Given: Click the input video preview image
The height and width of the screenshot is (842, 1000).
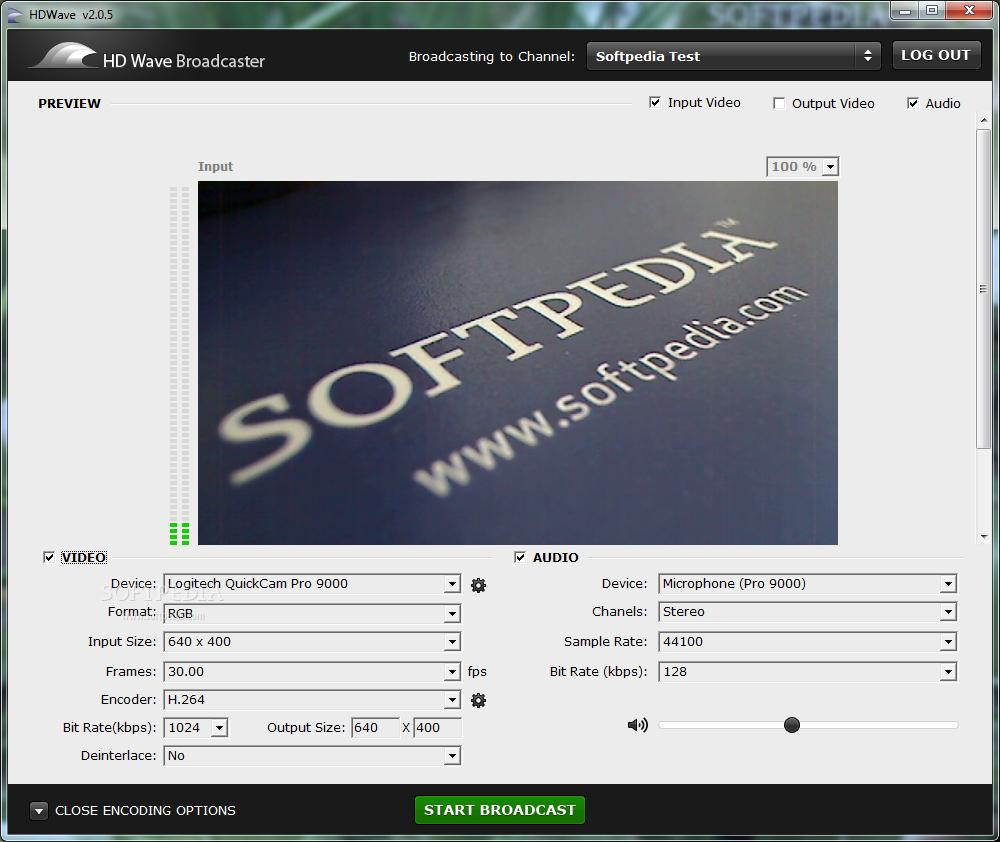Looking at the screenshot, I should [518, 363].
